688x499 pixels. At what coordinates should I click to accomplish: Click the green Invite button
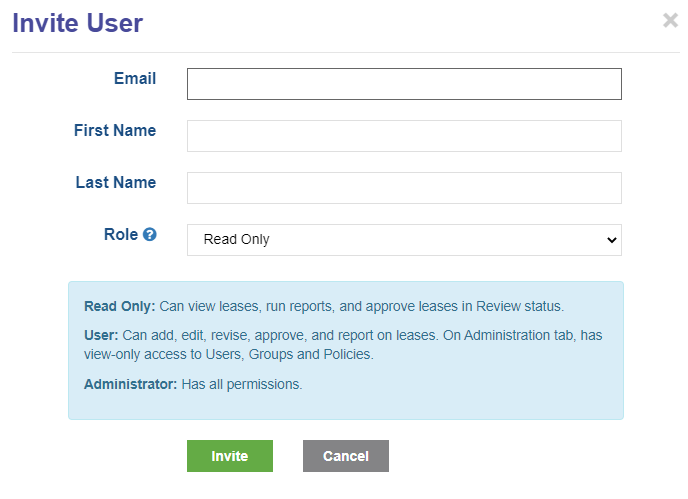230,456
